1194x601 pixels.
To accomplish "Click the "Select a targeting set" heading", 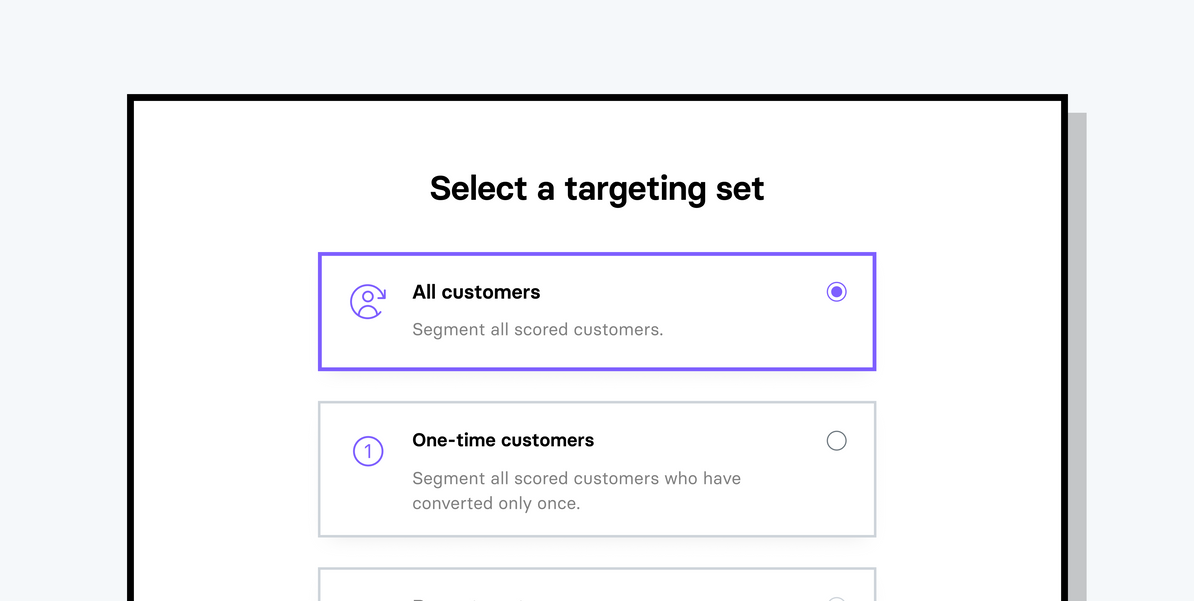I will [x=597, y=188].
